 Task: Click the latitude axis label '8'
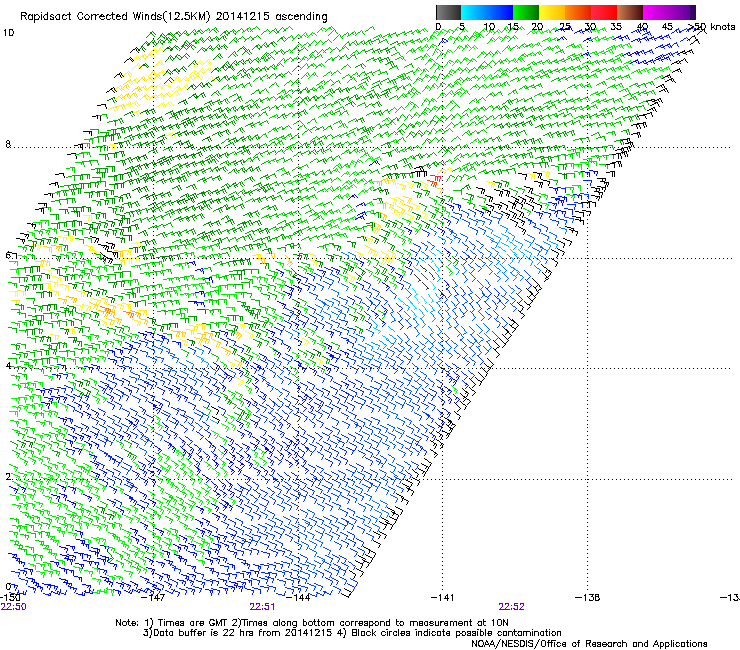tap(8, 144)
